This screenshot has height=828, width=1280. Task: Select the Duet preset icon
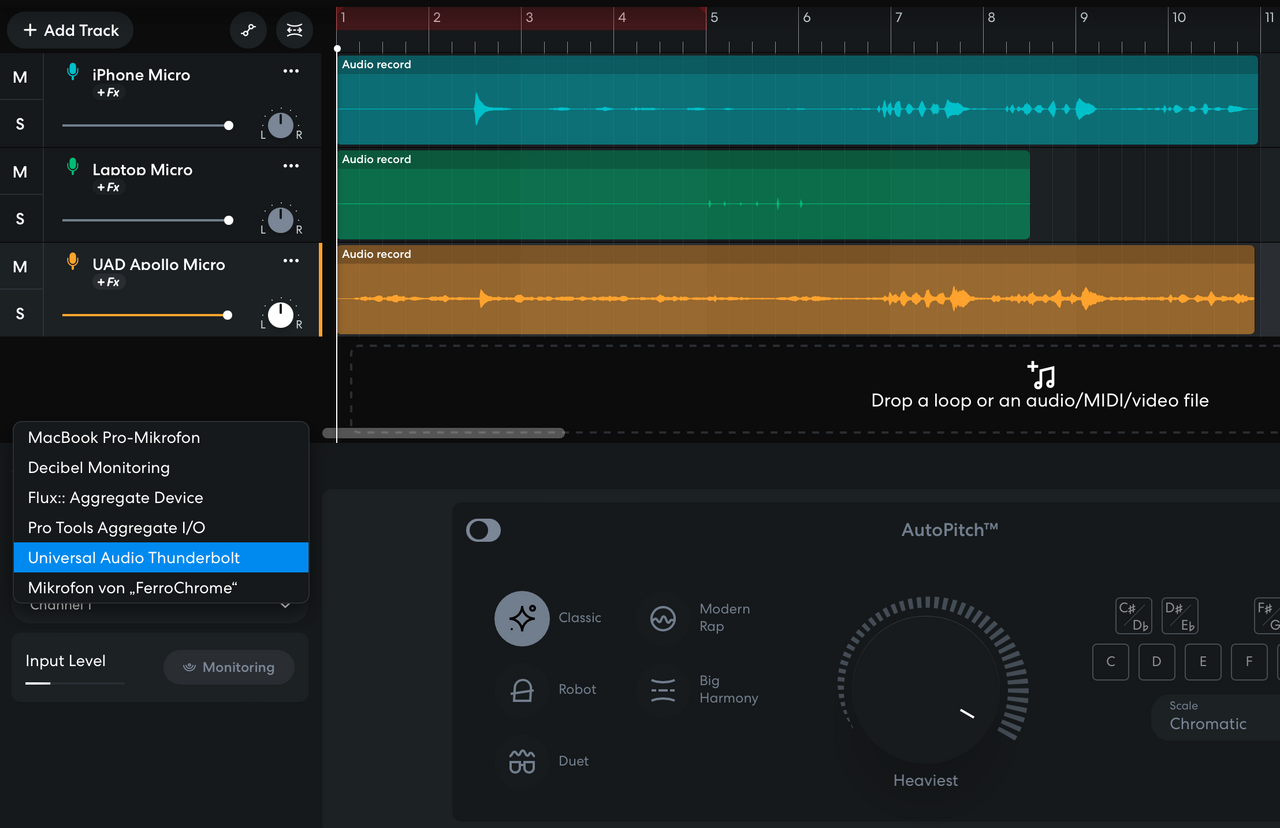click(522, 762)
